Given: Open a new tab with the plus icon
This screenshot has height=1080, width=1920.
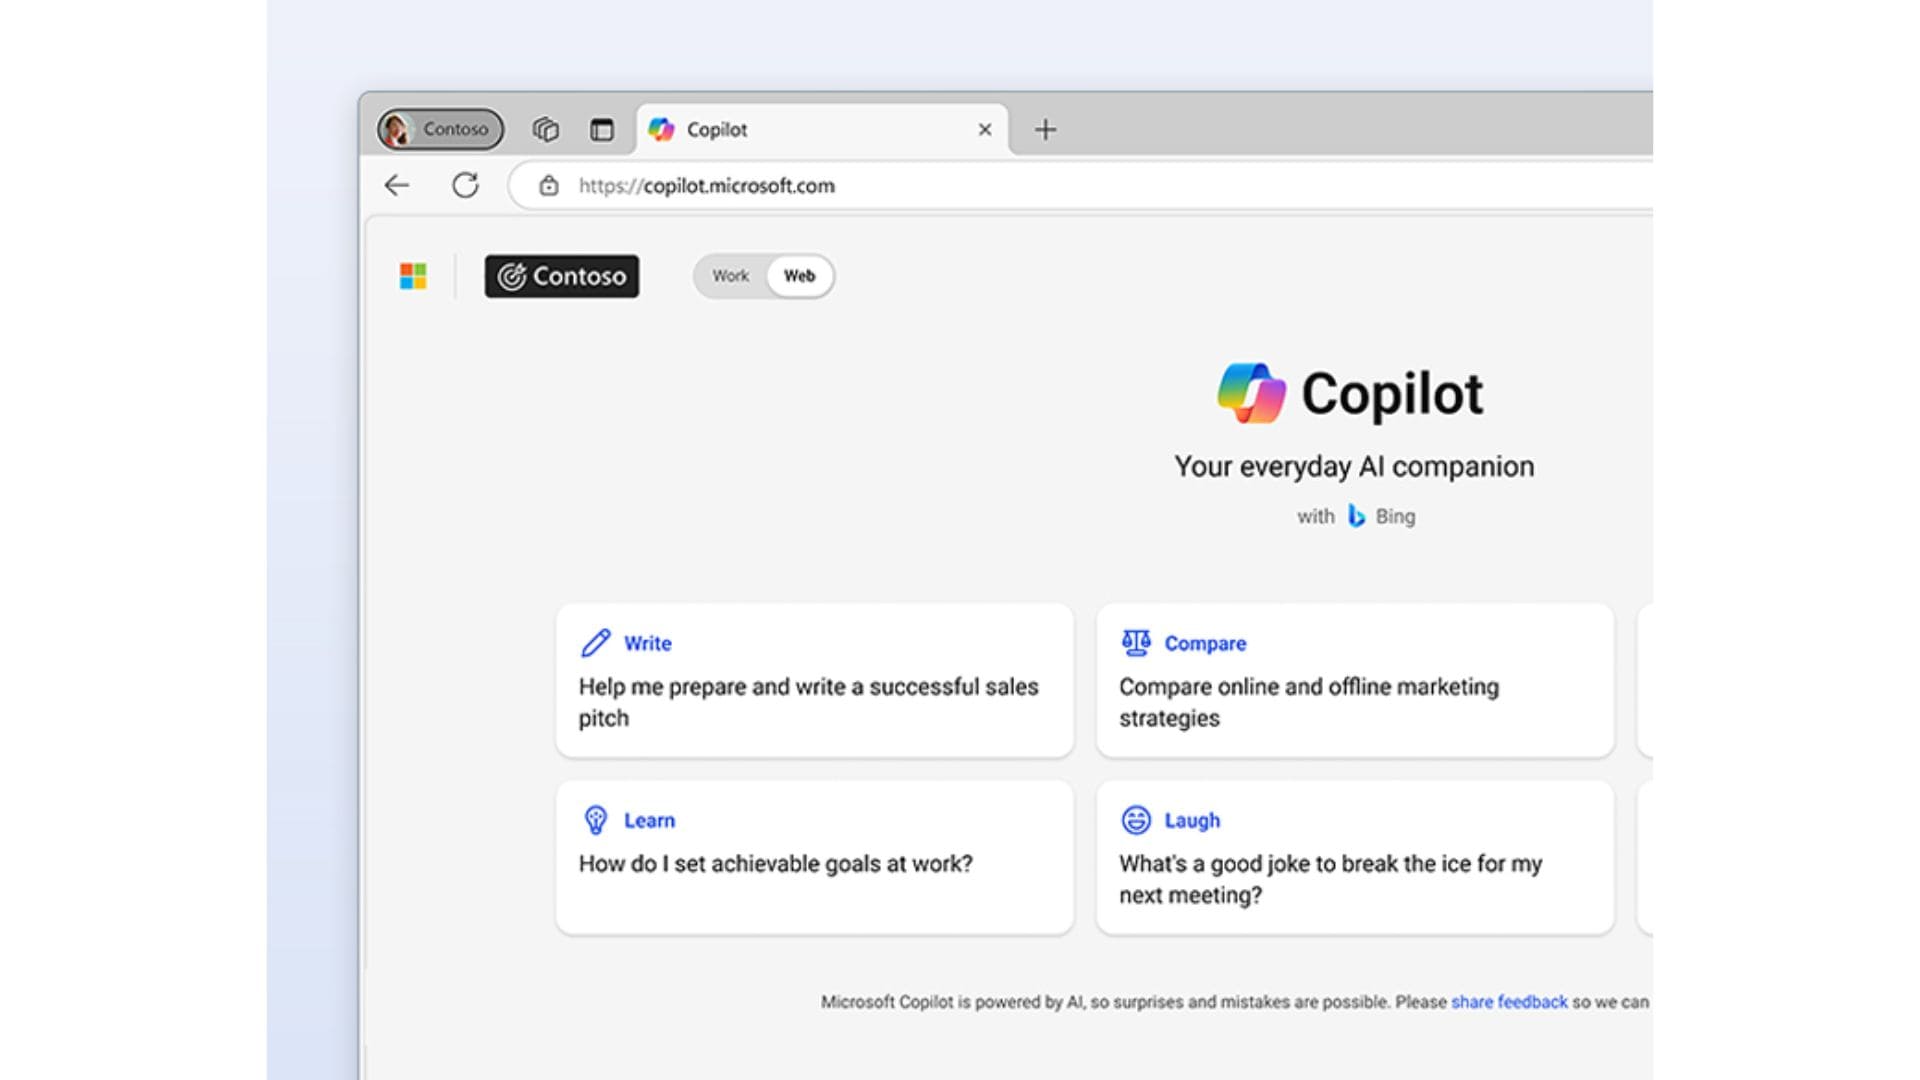Looking at the screenshot, I should coord(1045,129).
